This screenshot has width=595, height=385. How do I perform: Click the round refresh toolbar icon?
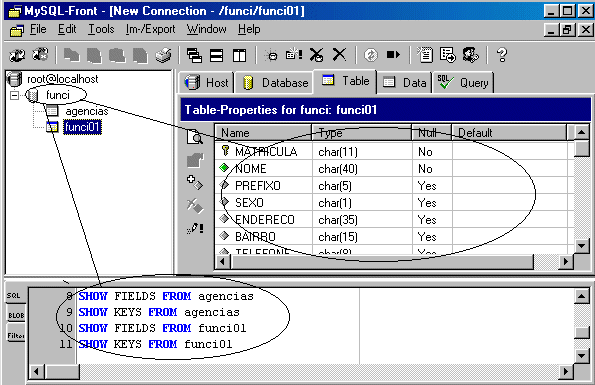coord(371,55)
